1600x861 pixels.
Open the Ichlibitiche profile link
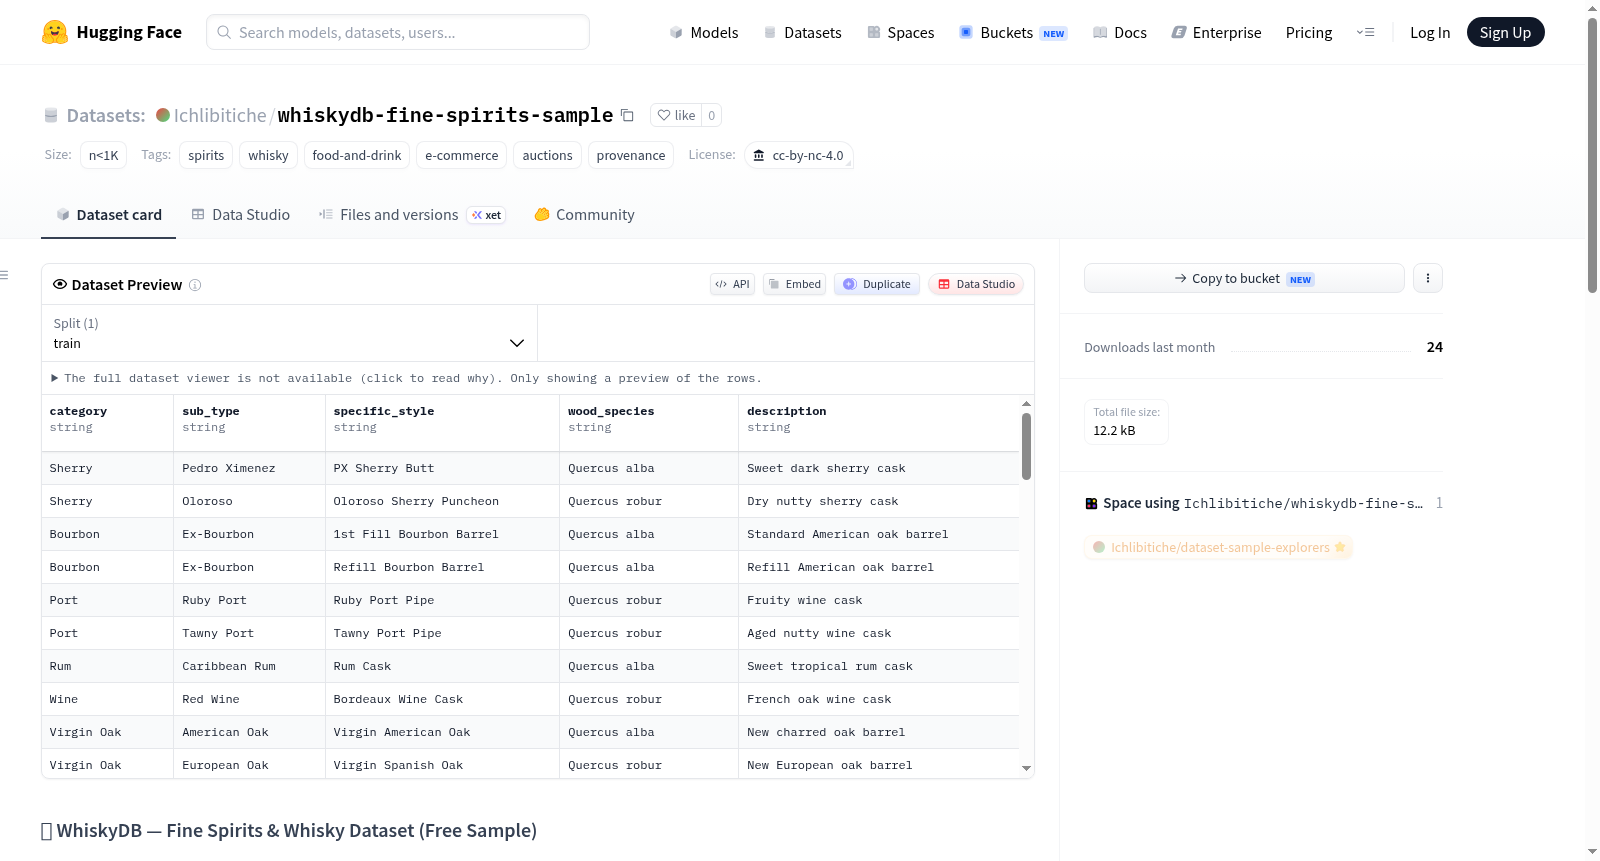[220, 115]
